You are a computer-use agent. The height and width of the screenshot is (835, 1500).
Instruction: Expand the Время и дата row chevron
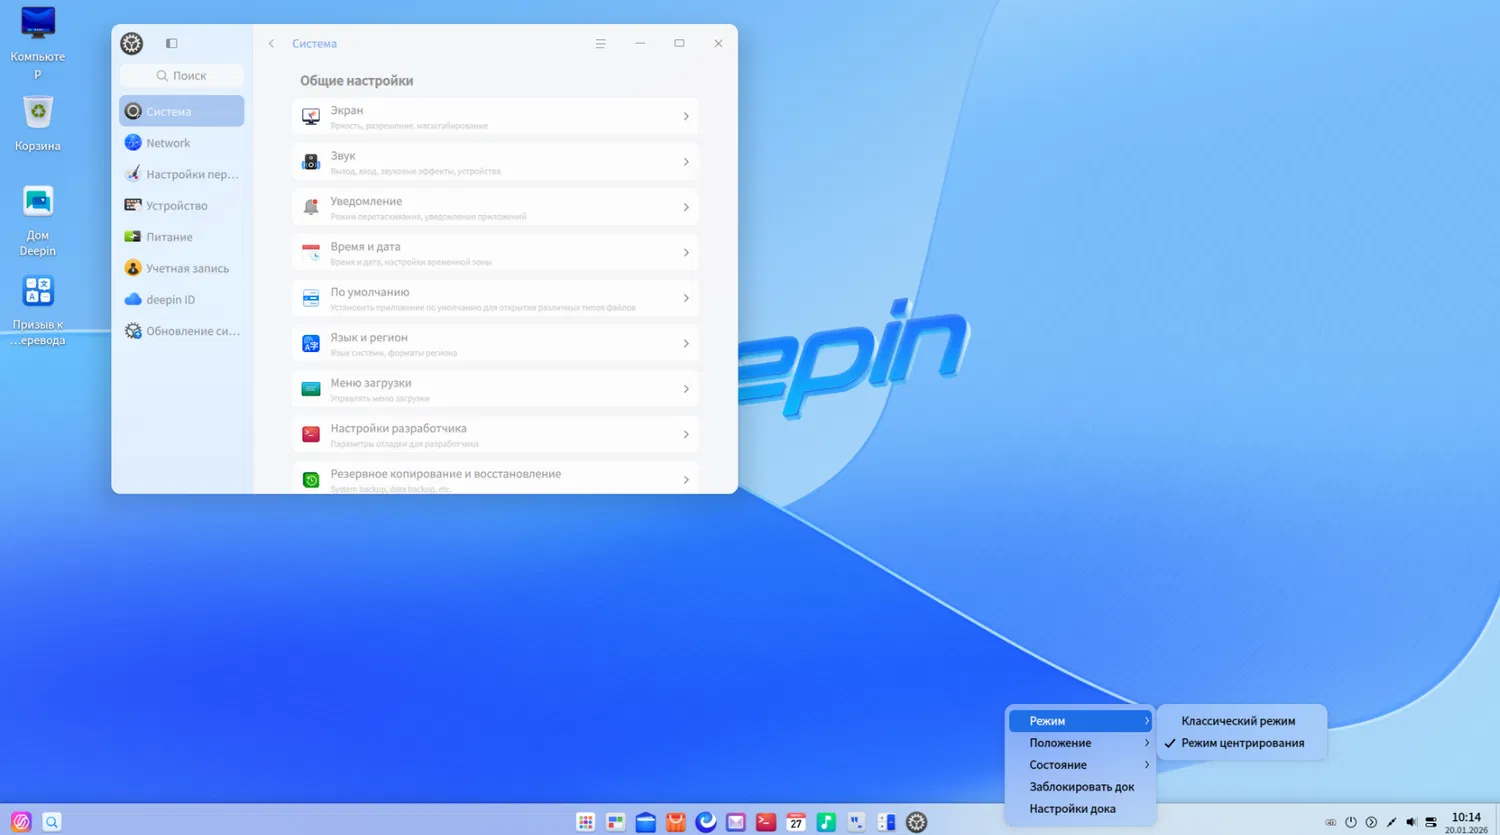pos(686,253)
